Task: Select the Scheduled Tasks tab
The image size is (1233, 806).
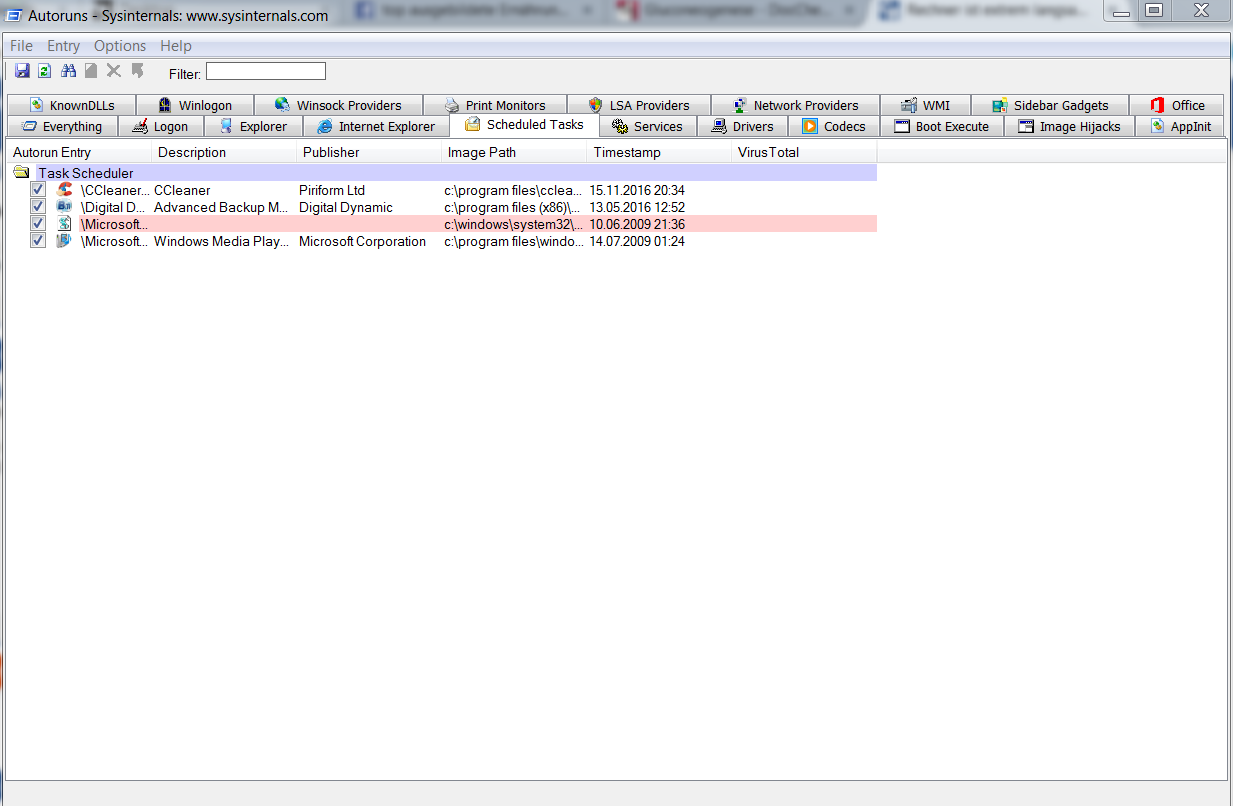Action: pos(524,125)
